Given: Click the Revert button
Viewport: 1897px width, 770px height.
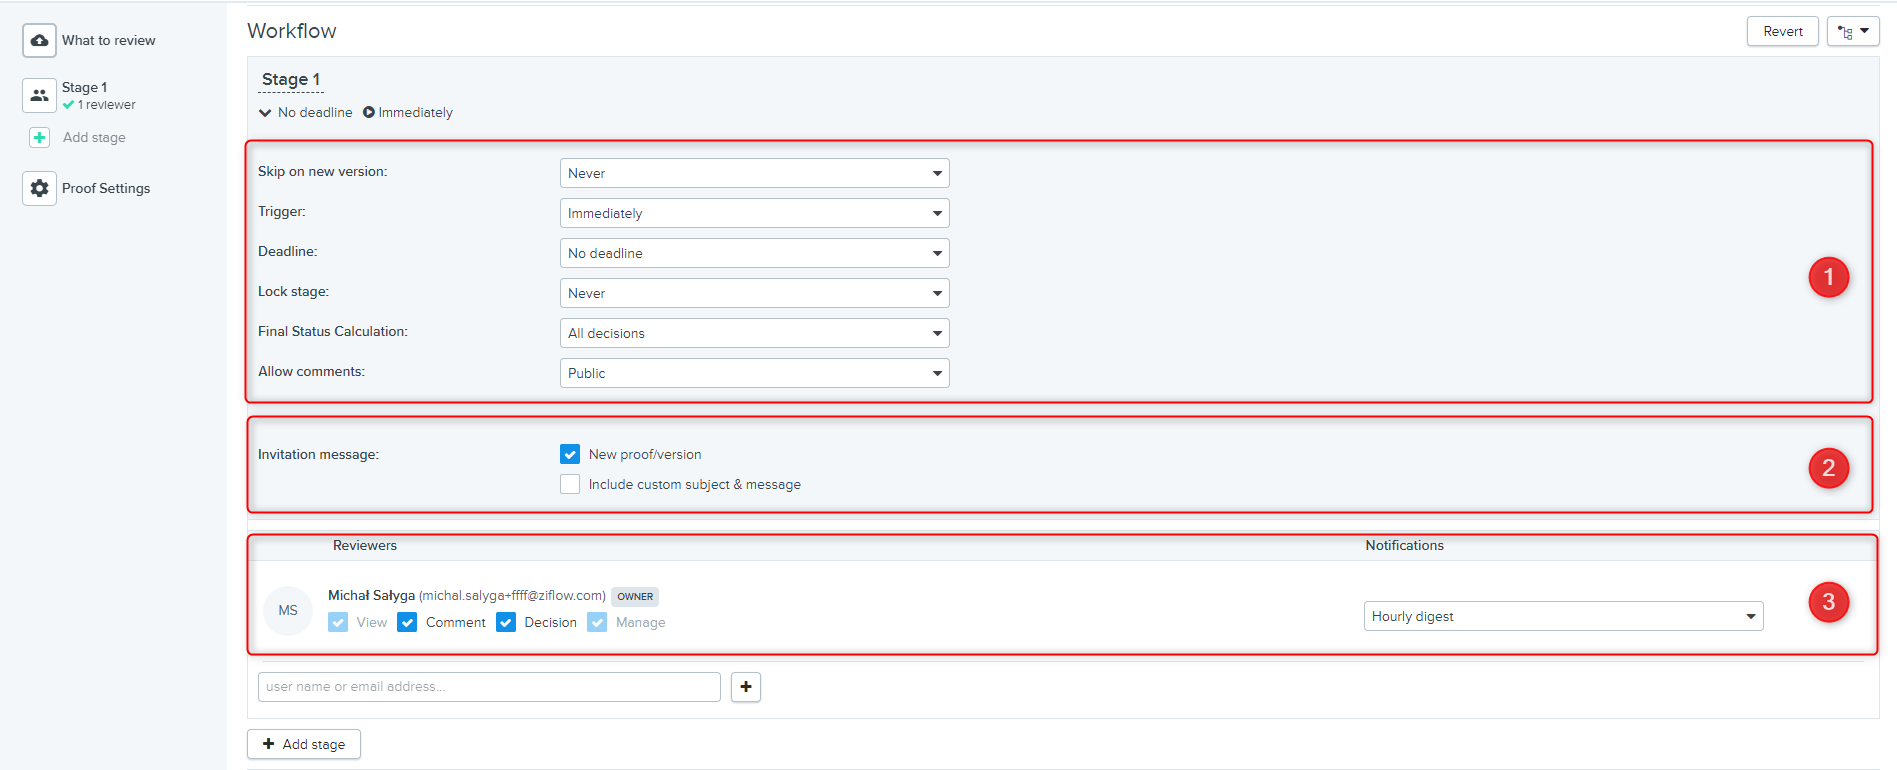Looking at the screenshot, I should (1782, 32).
